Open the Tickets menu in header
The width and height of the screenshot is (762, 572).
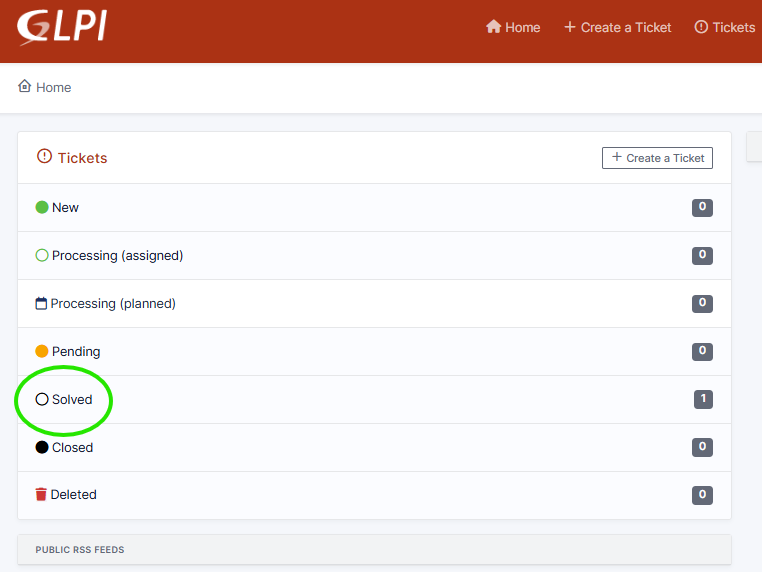tap(725, 27)
